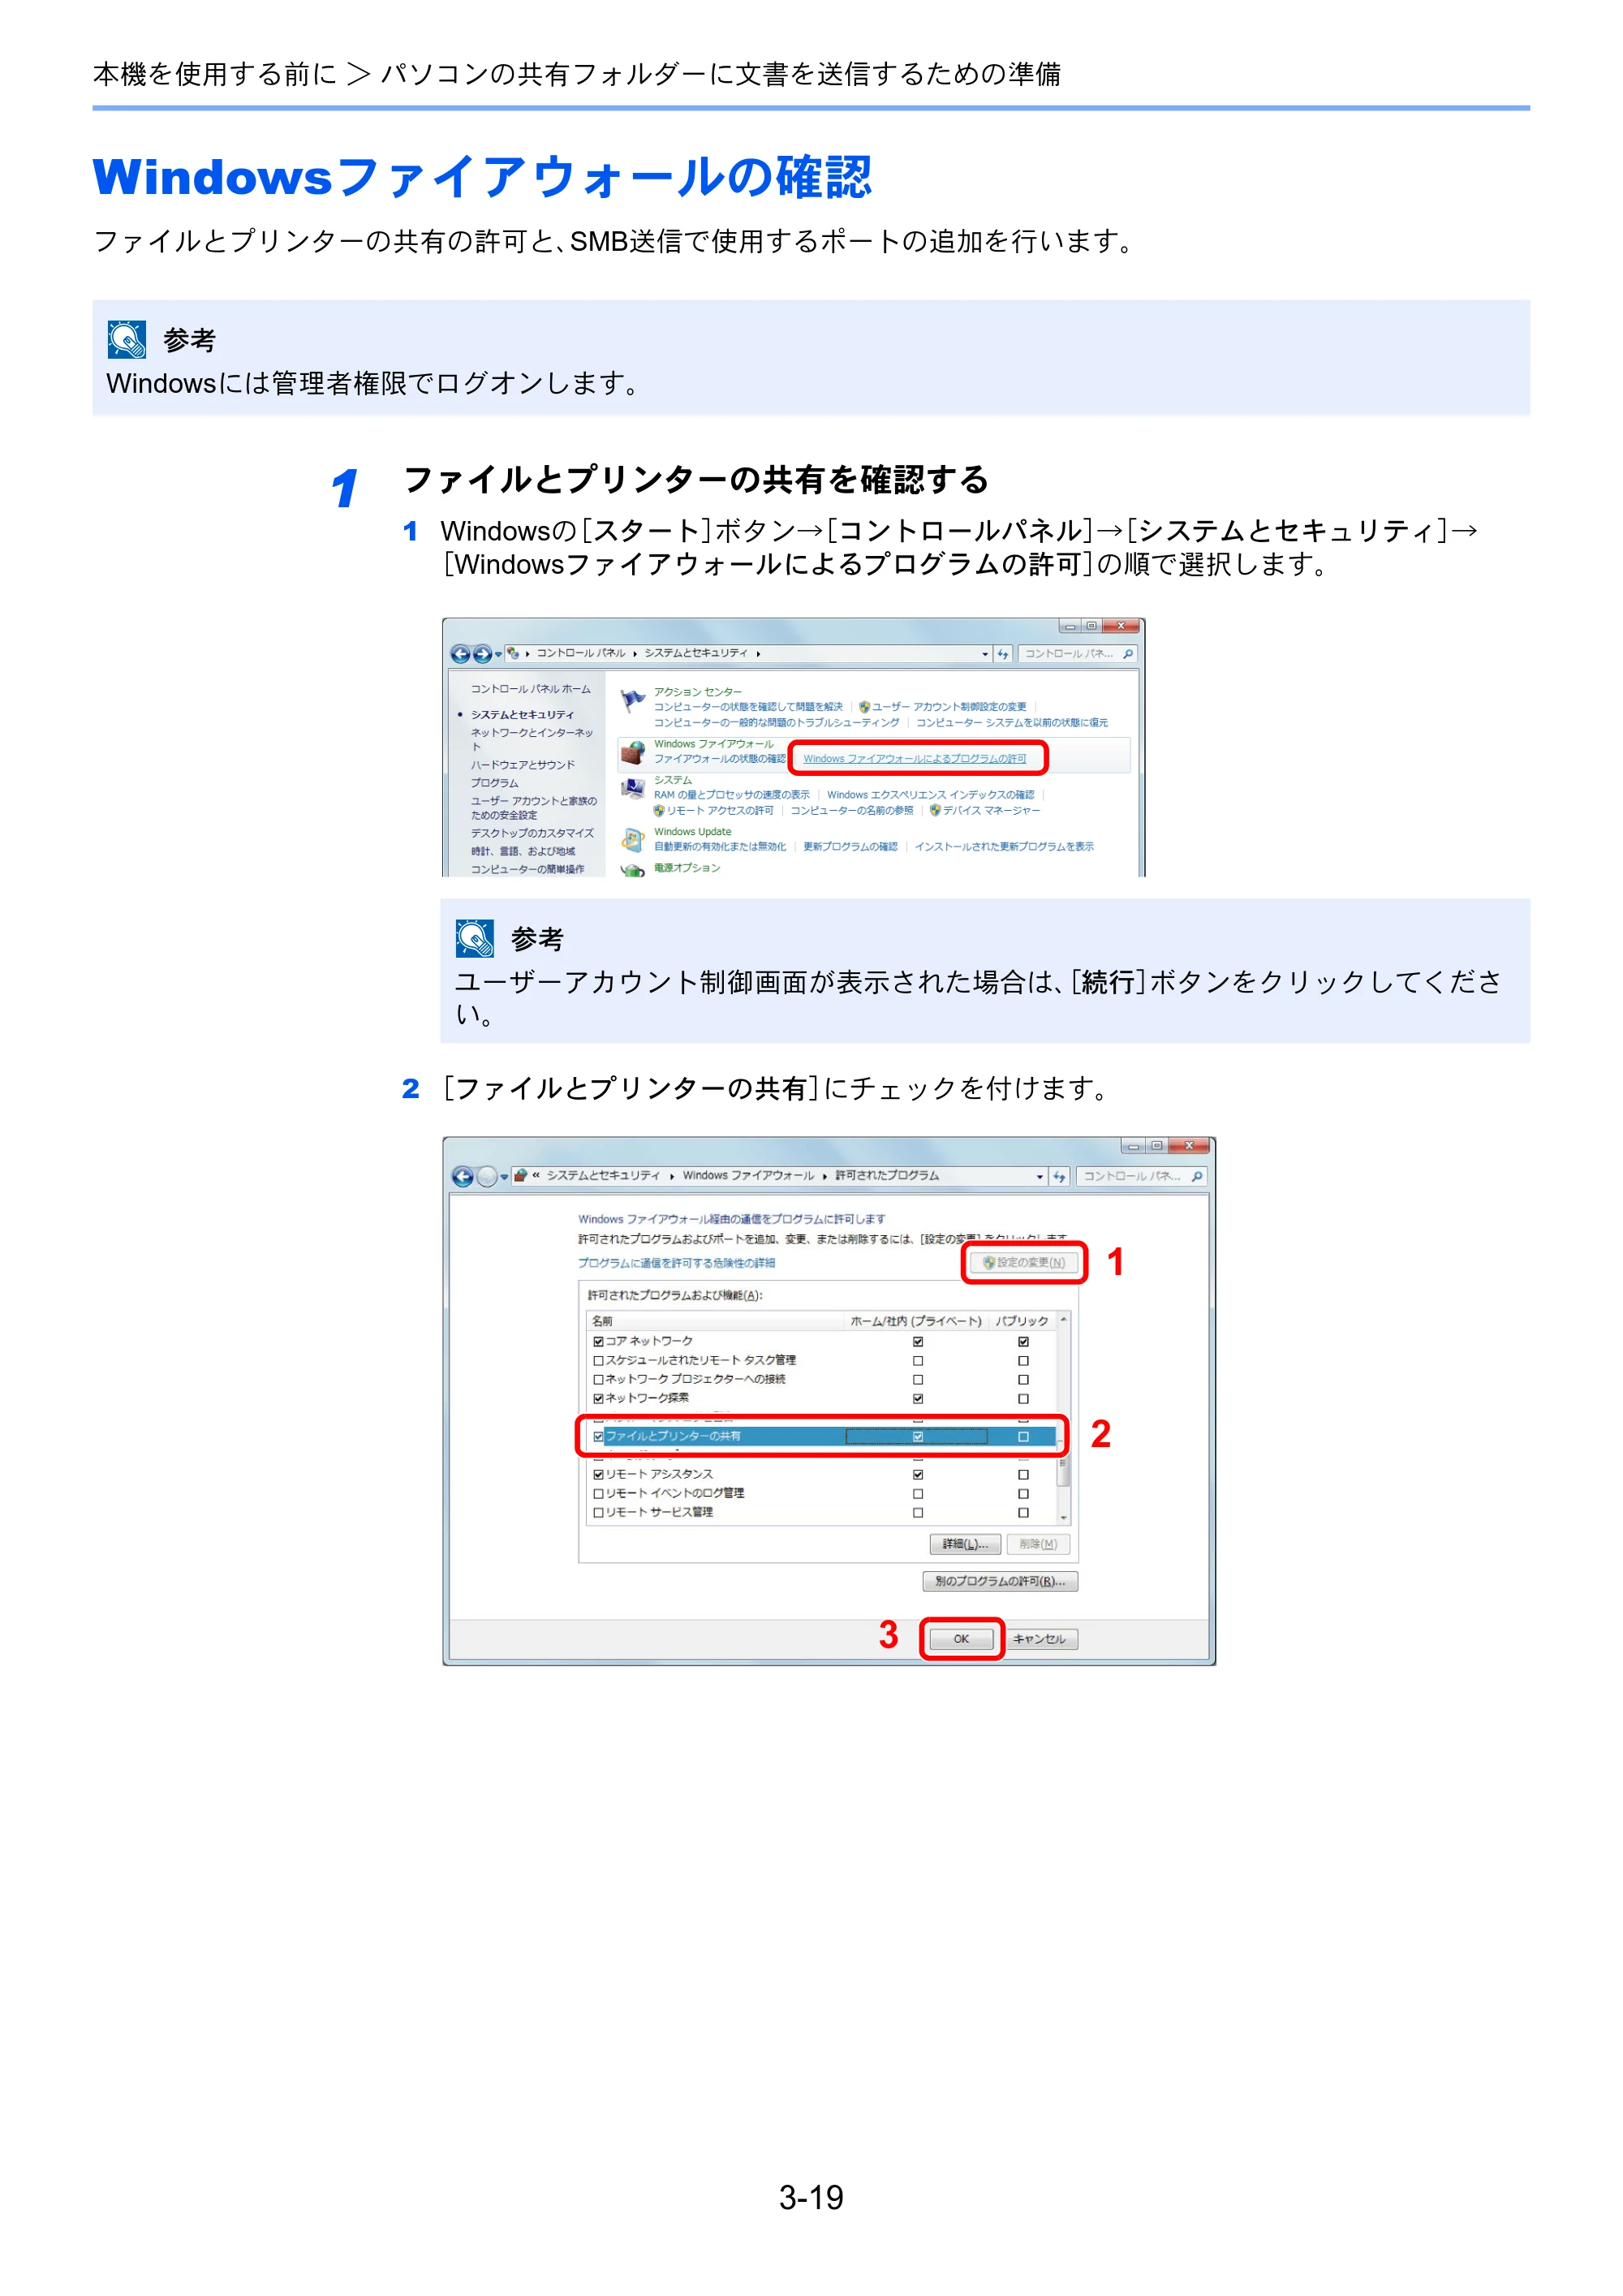The width and height of the screenshot is (1623, 2296).
Task: Click the Action Center flag icon
Action: (x=632, y=701)
